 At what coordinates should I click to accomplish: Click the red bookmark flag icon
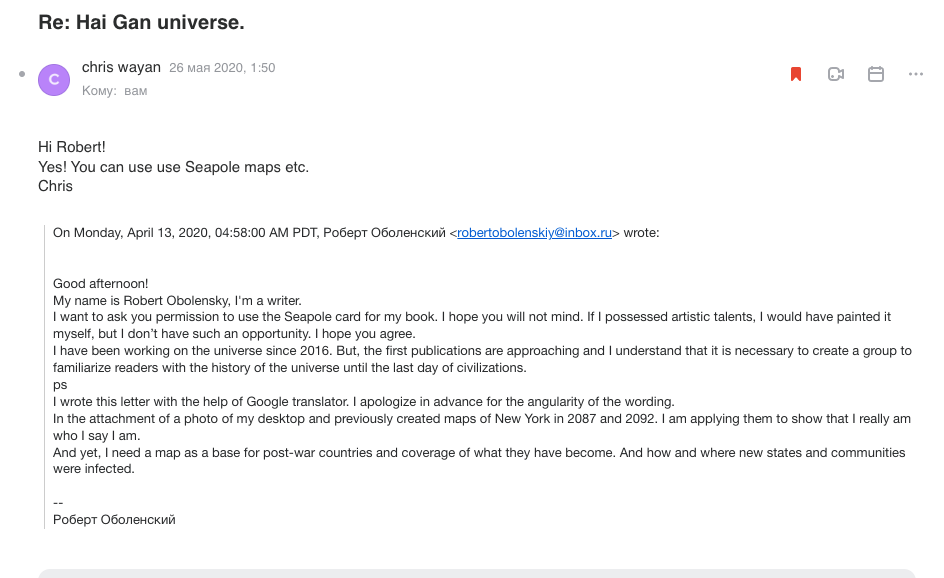(796, 74)
